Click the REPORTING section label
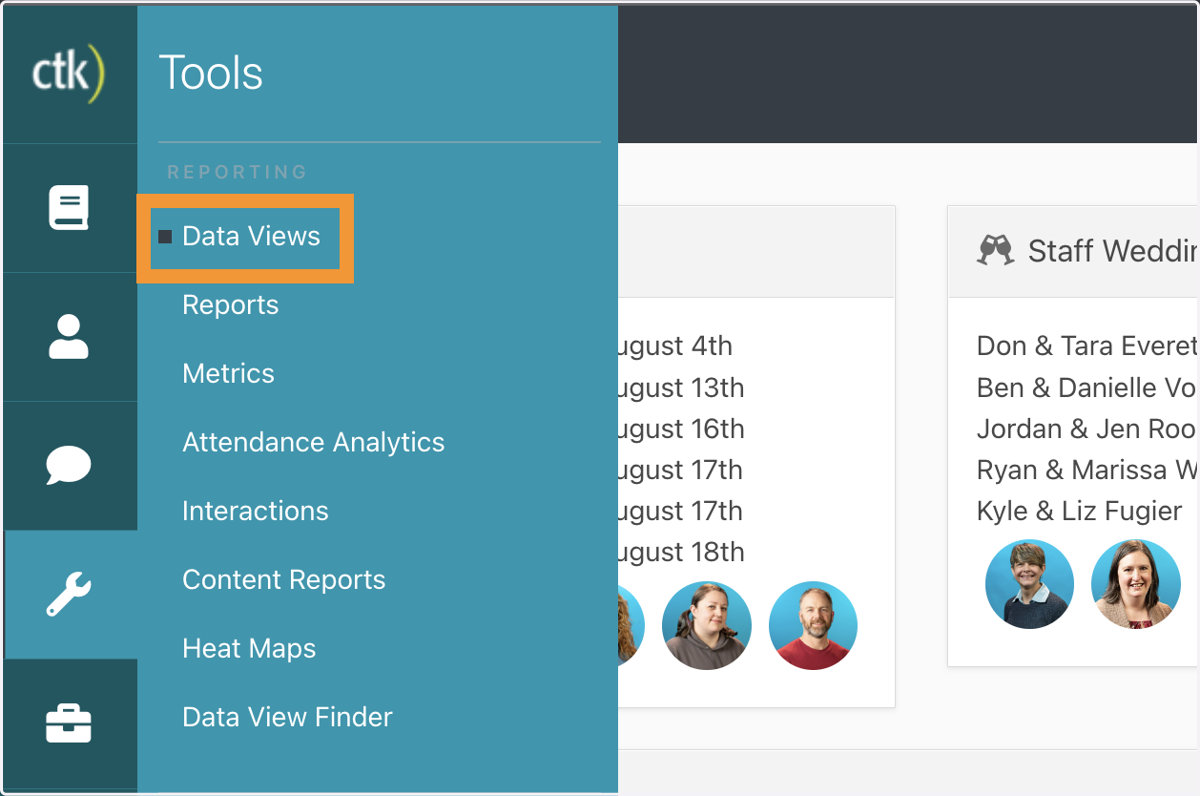 (237, 172)
